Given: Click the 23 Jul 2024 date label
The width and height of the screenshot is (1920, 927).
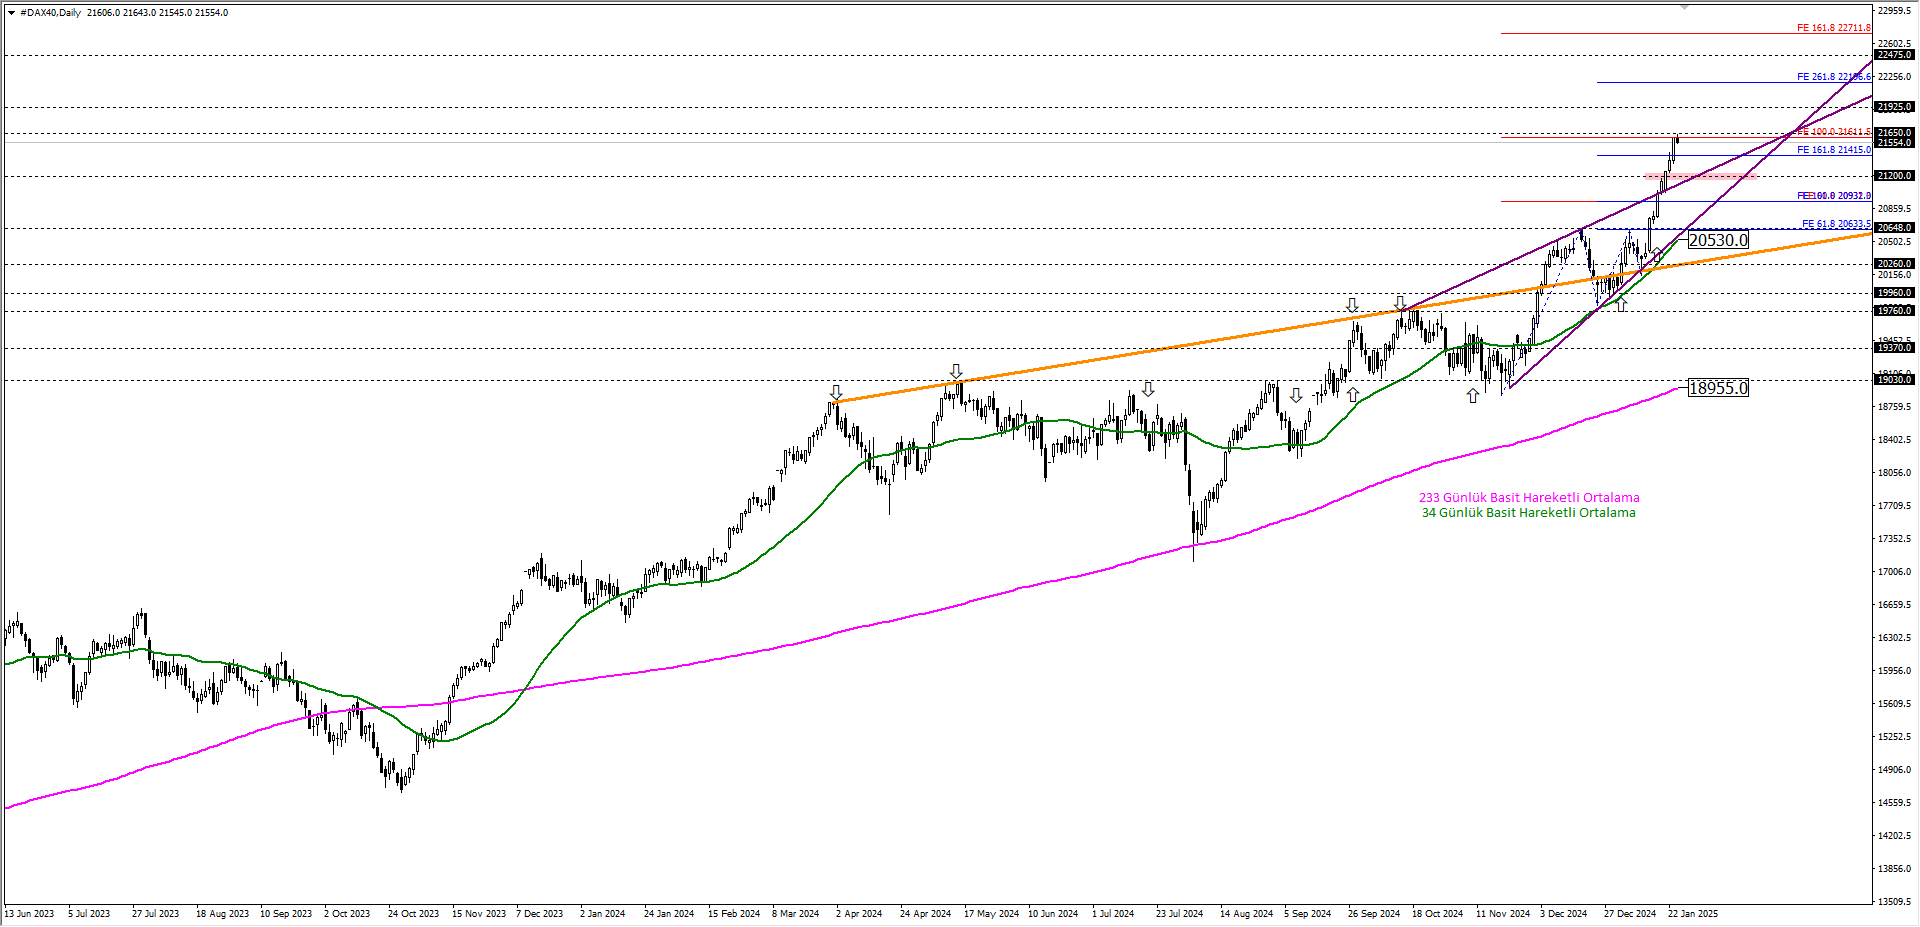Looking at the screenshot, I should [x=1179, y=914].
